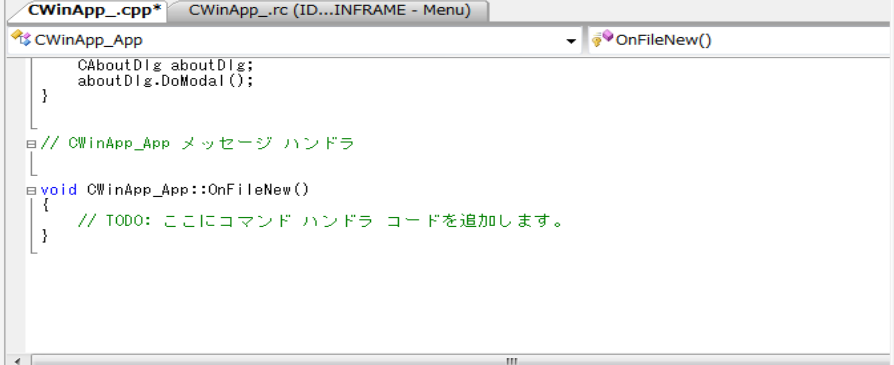Click the TODO comment line
This screenshot has height=365, width=894.
pyautogui.click(x=320, y=221)
